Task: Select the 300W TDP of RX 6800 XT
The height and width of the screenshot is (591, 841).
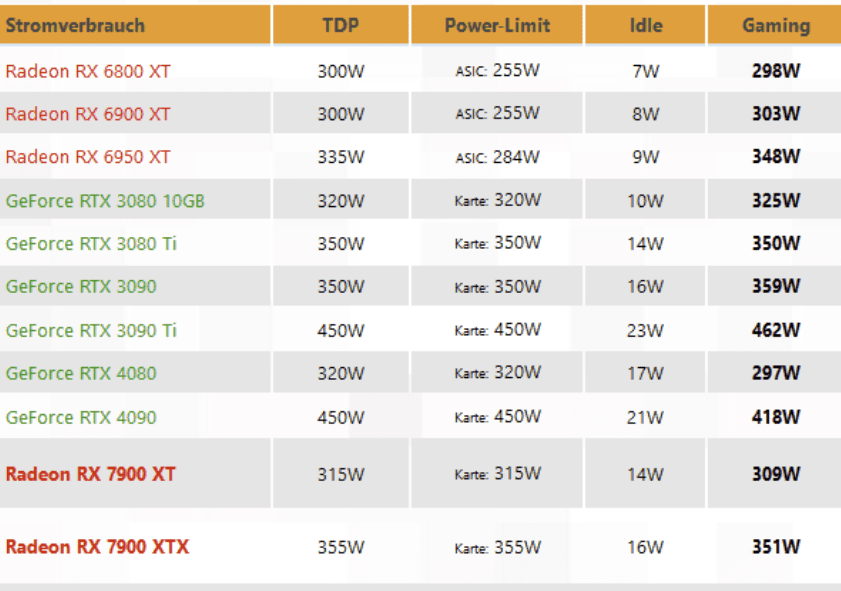Action: coord(341,71)
